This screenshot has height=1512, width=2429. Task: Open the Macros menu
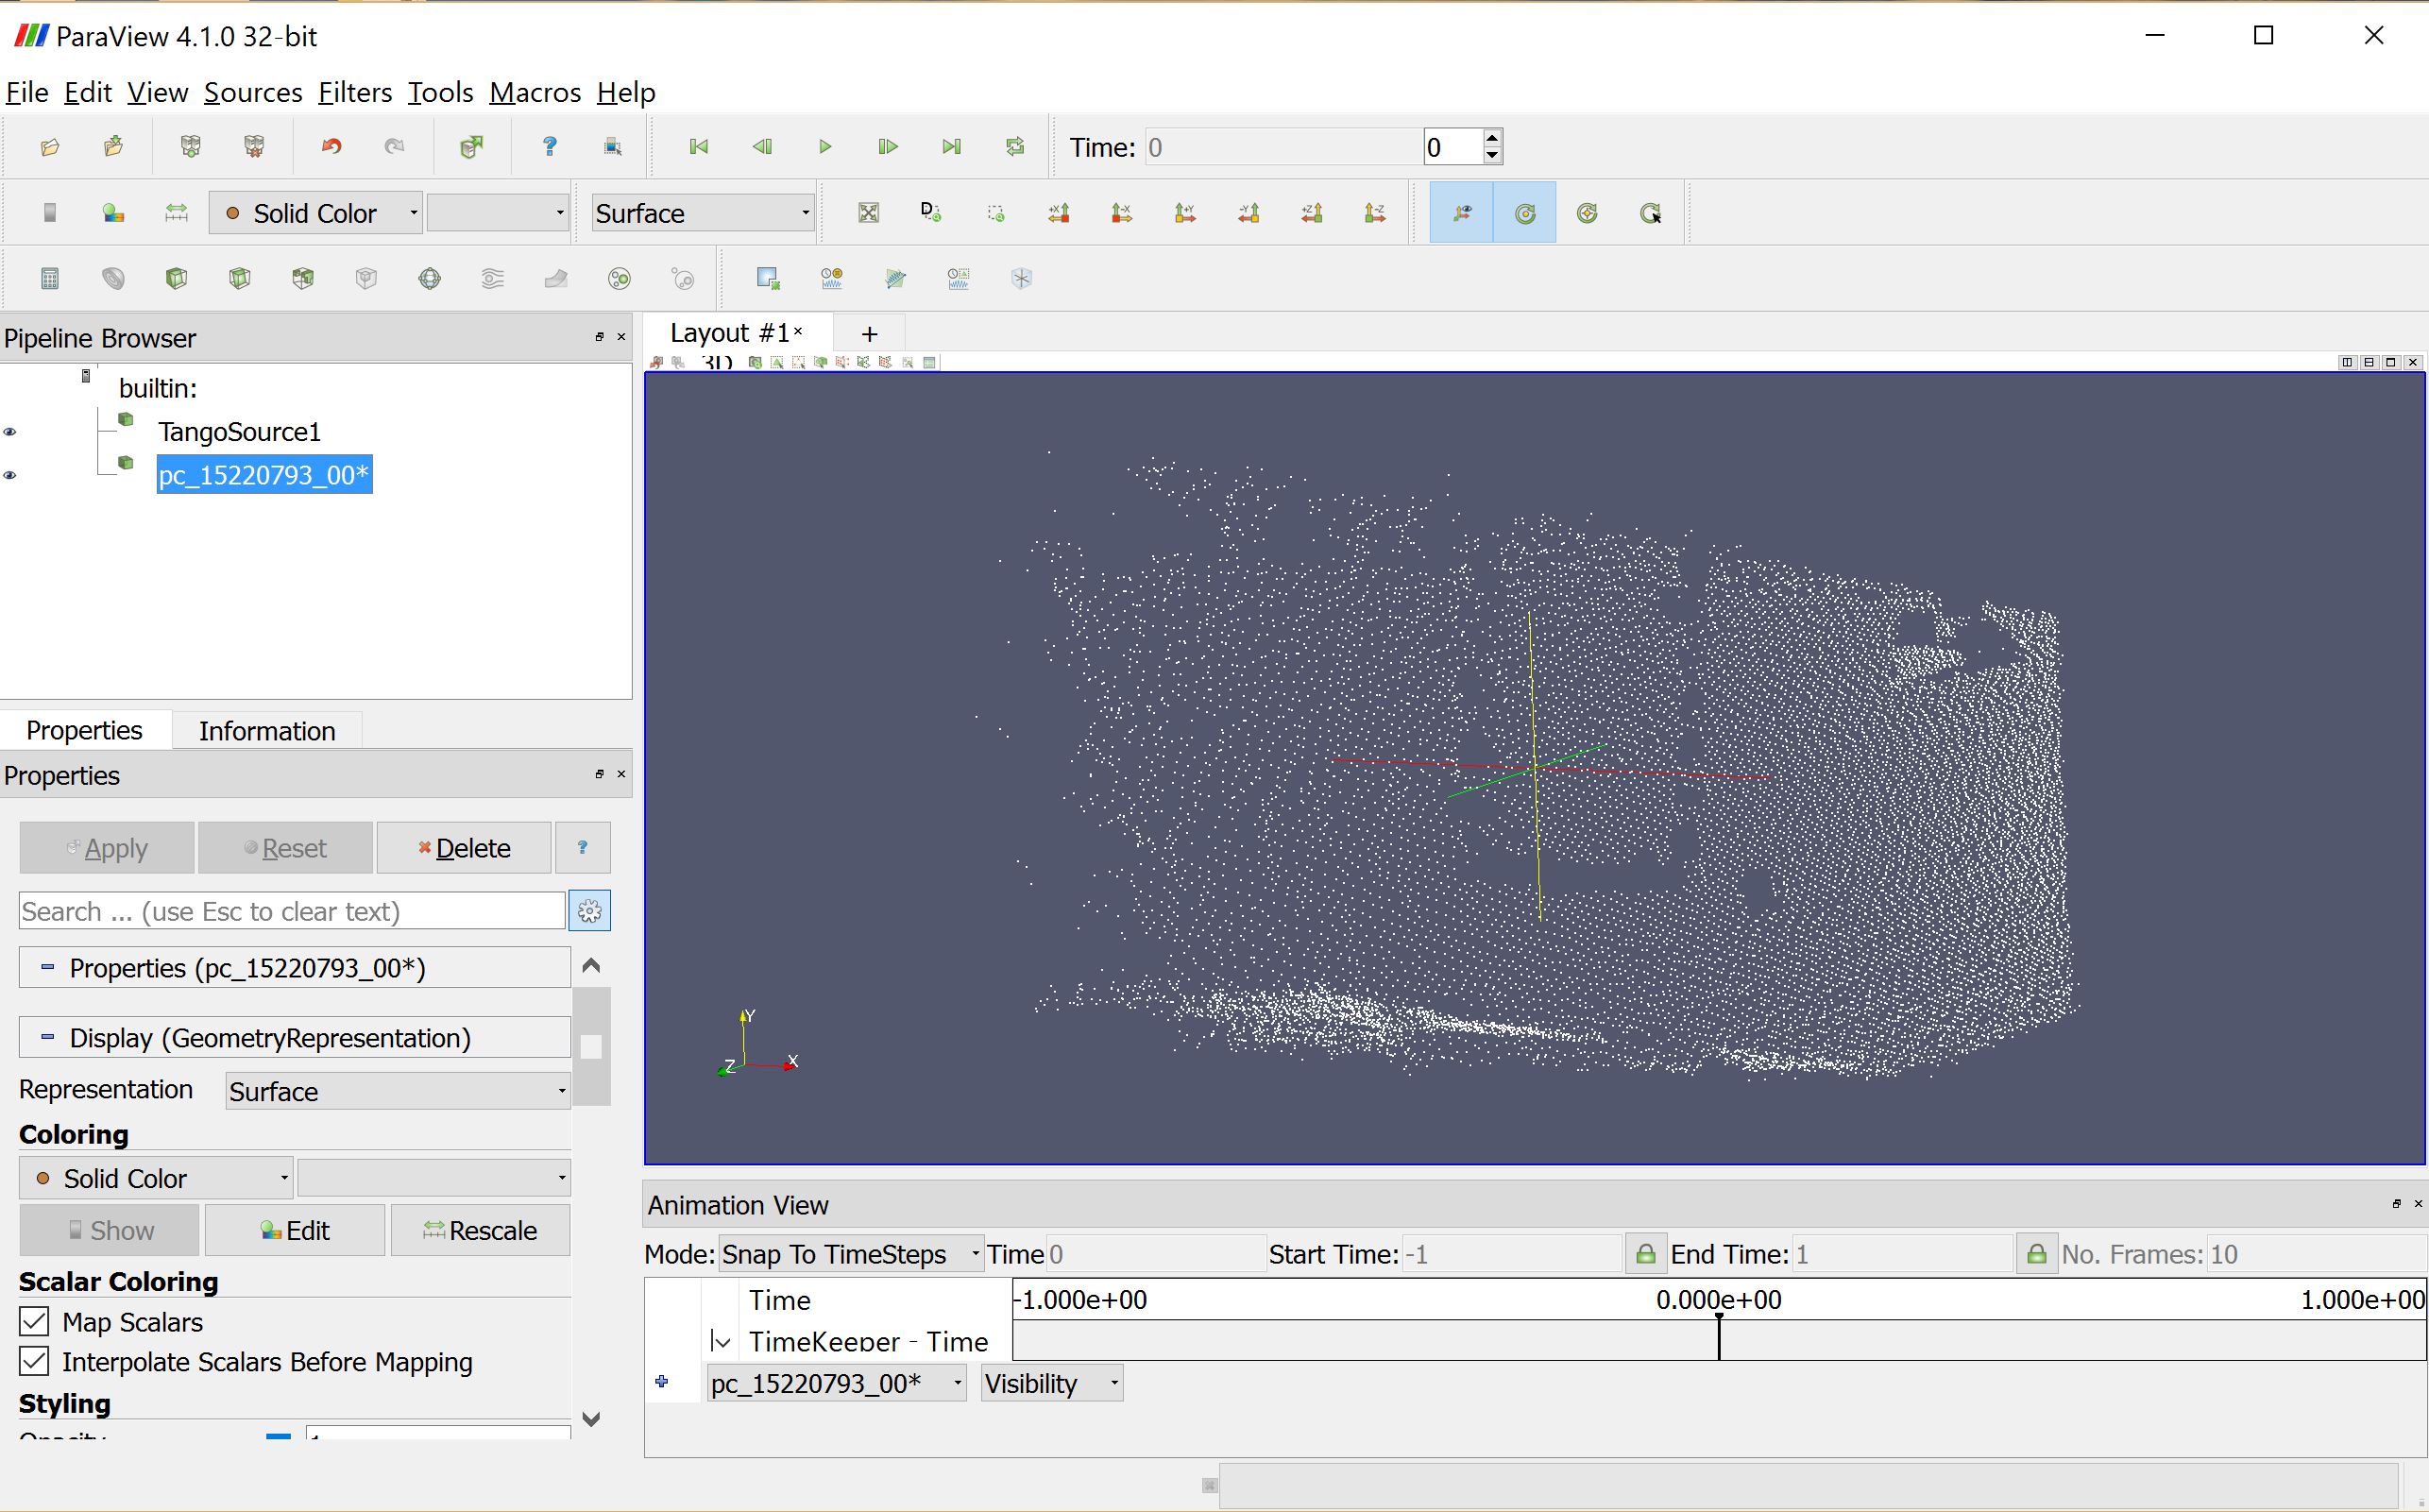(535, 92)
